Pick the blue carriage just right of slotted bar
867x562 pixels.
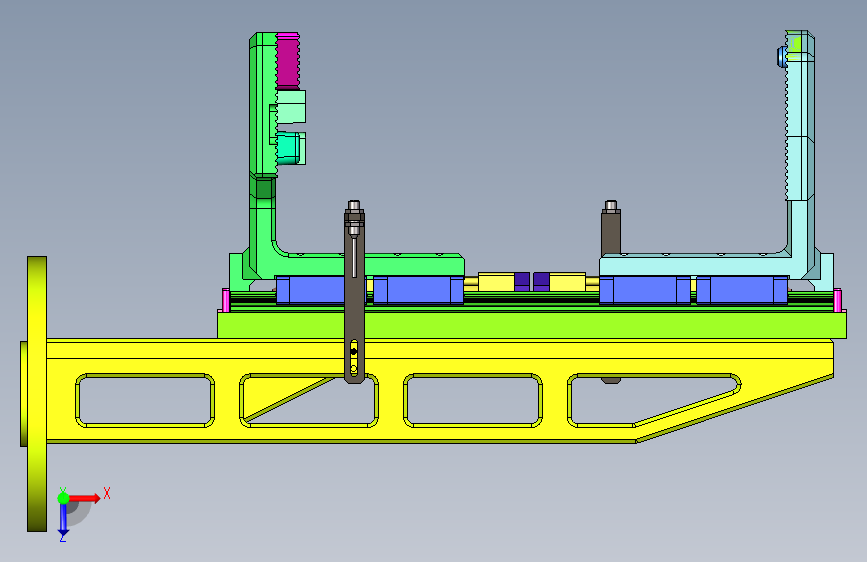(419, 290)
